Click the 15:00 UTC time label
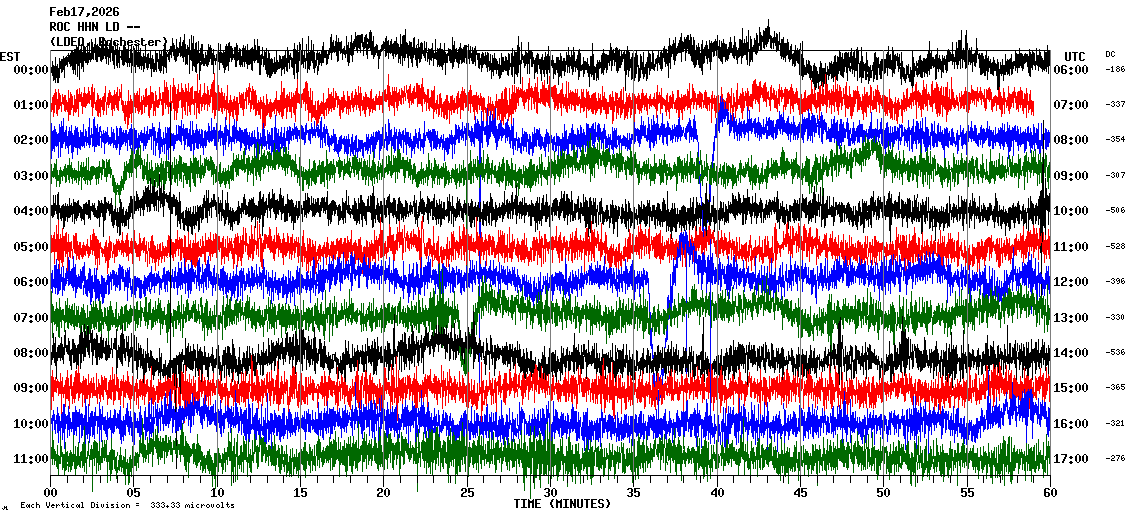 coord(1071,388)
